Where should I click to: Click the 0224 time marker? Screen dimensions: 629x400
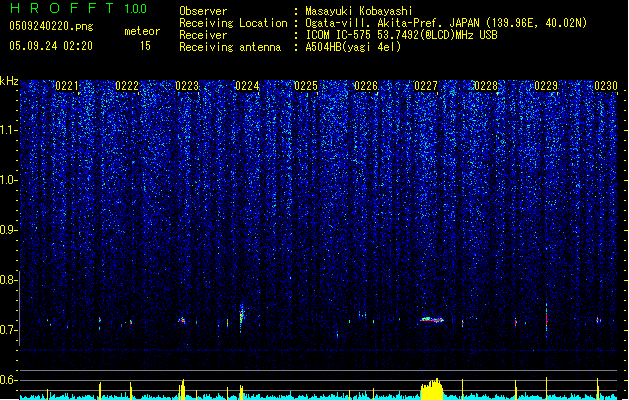[x=247, y=86]
